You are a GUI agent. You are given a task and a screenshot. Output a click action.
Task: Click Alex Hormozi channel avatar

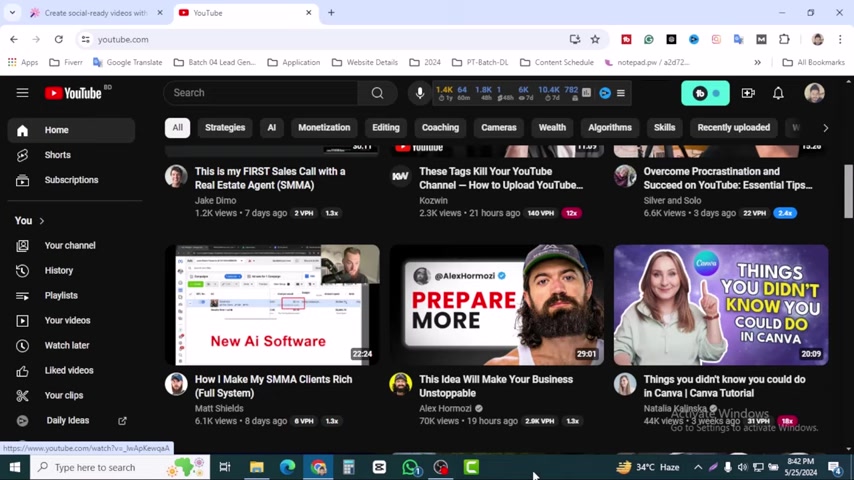coord(400,384)
